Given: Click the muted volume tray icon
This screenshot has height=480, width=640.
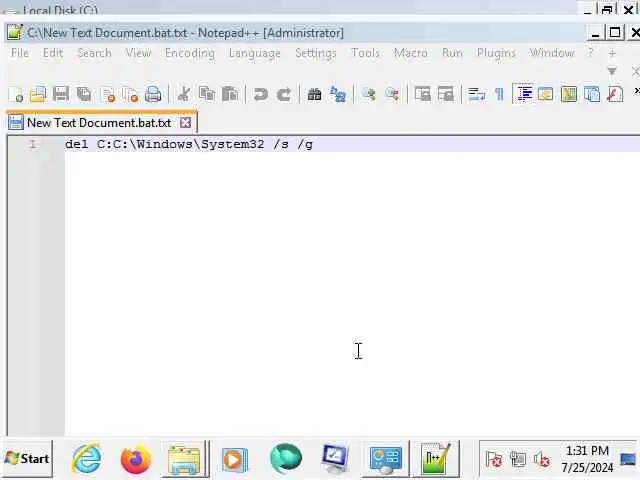Looking at the screenshot, I should [x=542, y=460].
